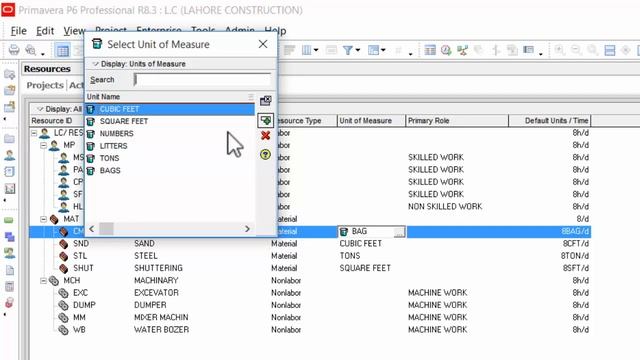Viewport: 640px width, 360px height.
Task: Open Resources from the left sidebar person icon
Action: coord(9,155)
